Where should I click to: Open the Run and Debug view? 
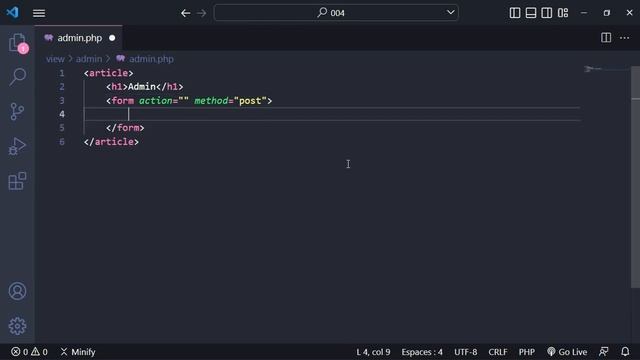[17, 146]
